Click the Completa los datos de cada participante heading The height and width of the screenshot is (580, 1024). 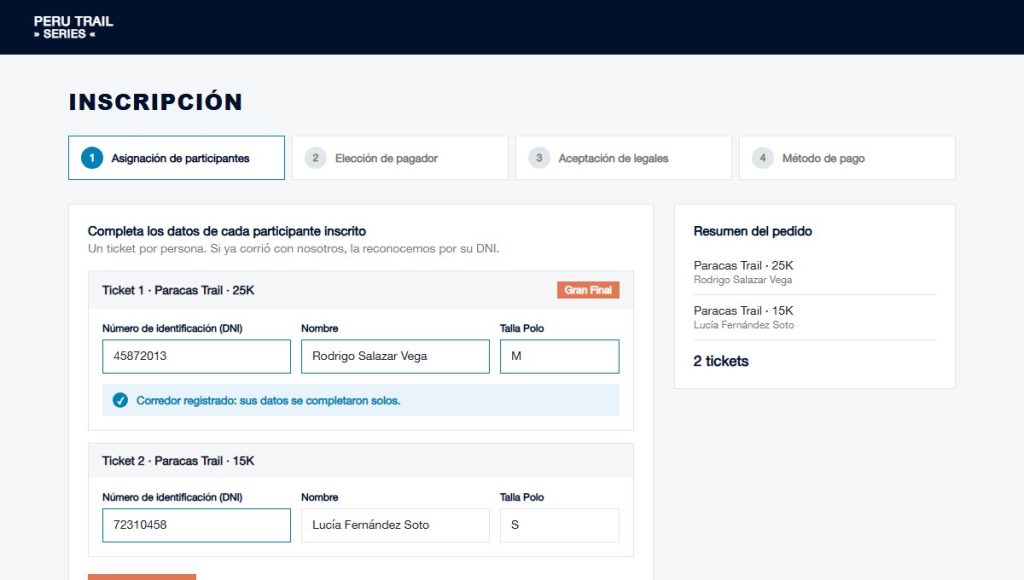pos(227,231)
